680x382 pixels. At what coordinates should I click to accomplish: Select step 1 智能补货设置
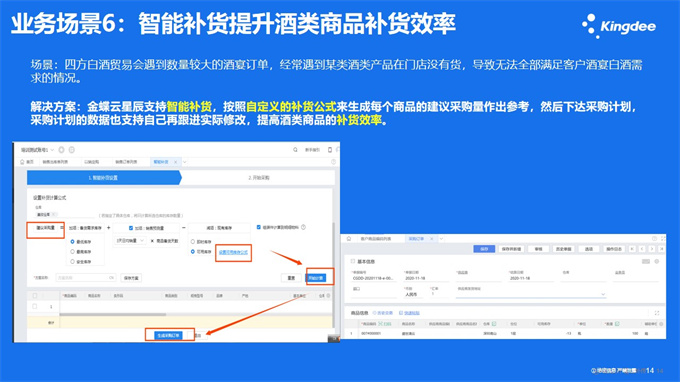104,178
